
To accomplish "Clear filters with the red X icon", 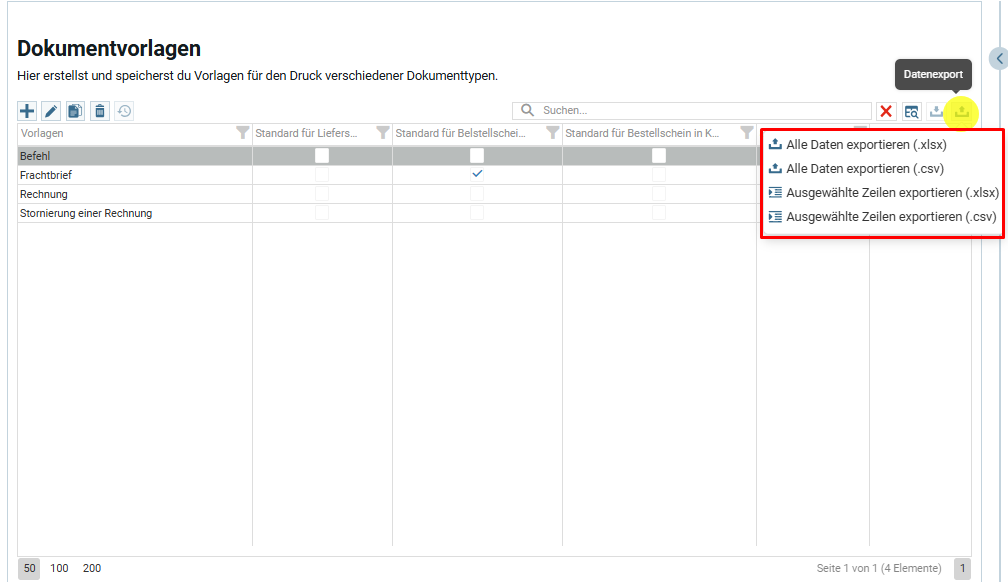I will tap(886, 111).
